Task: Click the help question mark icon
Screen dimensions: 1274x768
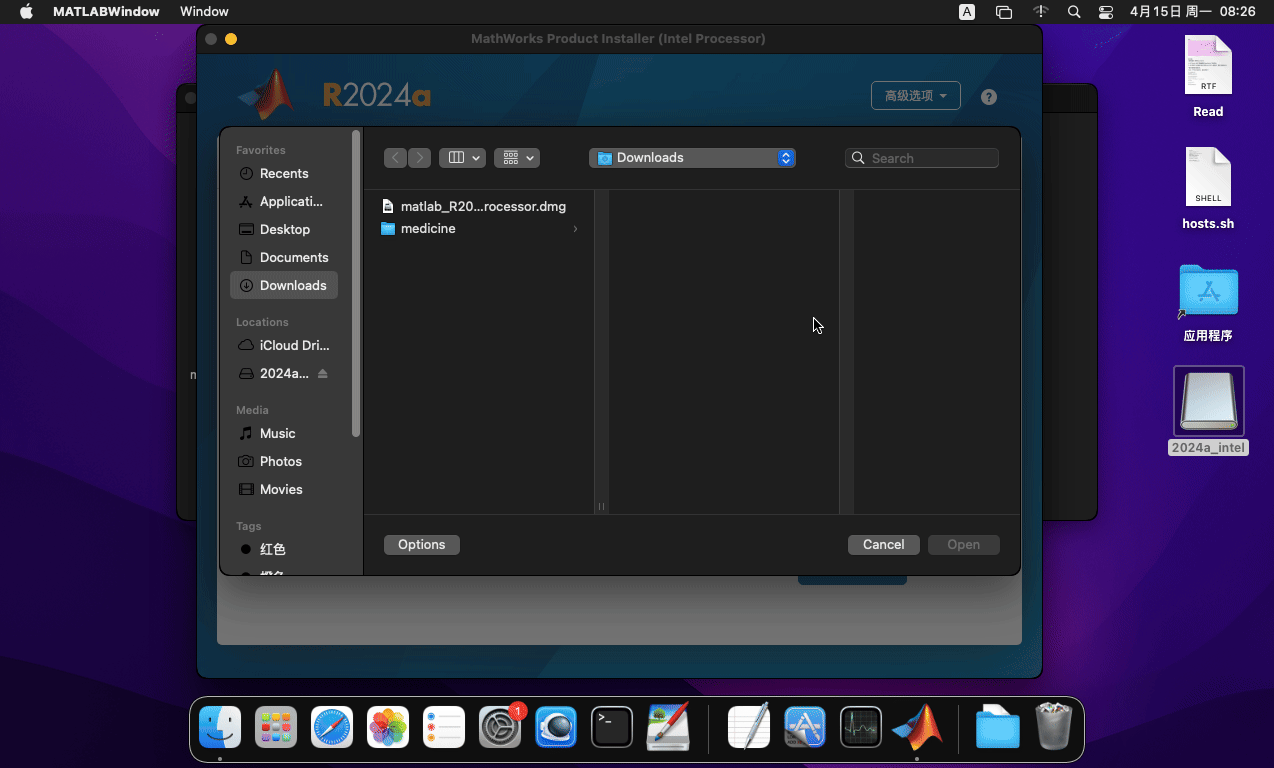Action: [989, 97]
